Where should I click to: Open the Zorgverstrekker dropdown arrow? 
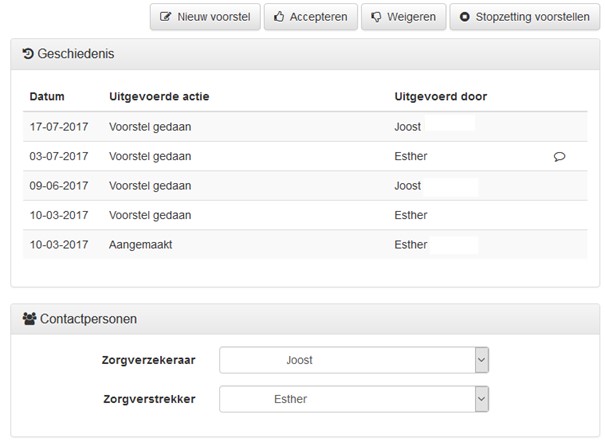[482, 399]
